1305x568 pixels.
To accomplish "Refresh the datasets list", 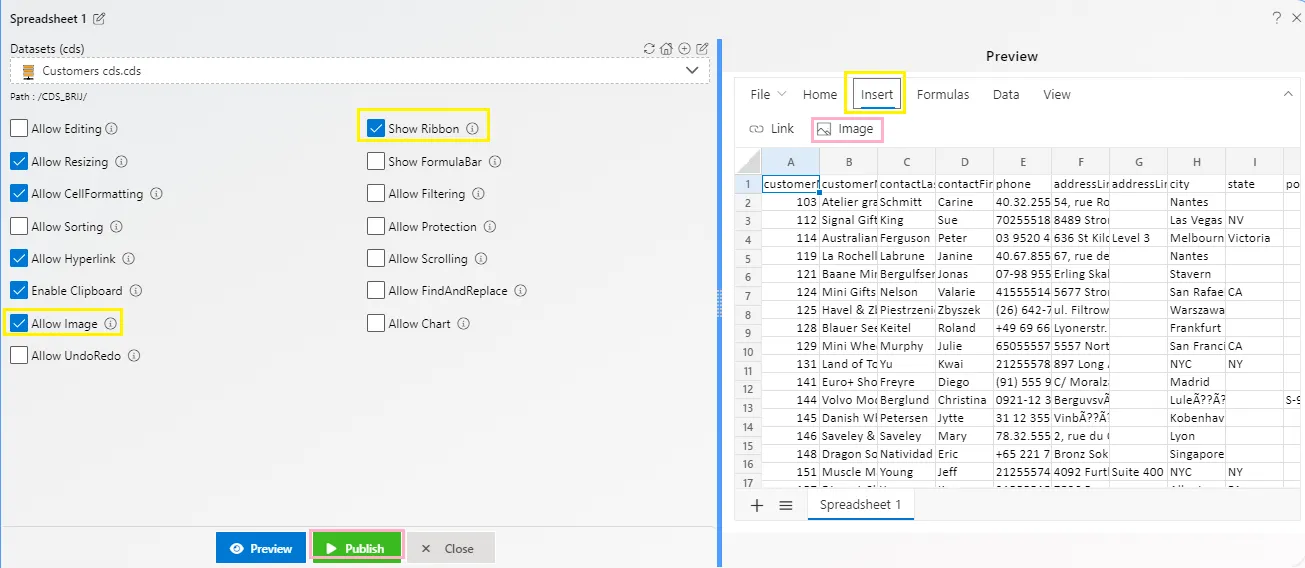I will (x=650, y=48).
